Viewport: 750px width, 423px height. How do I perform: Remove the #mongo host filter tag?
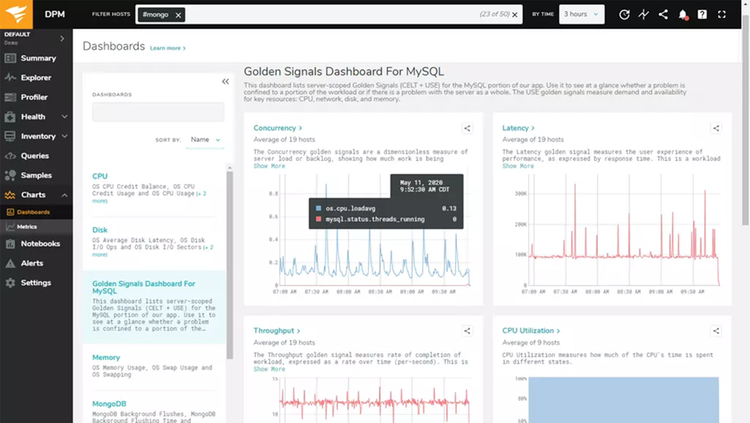point(178,15)
